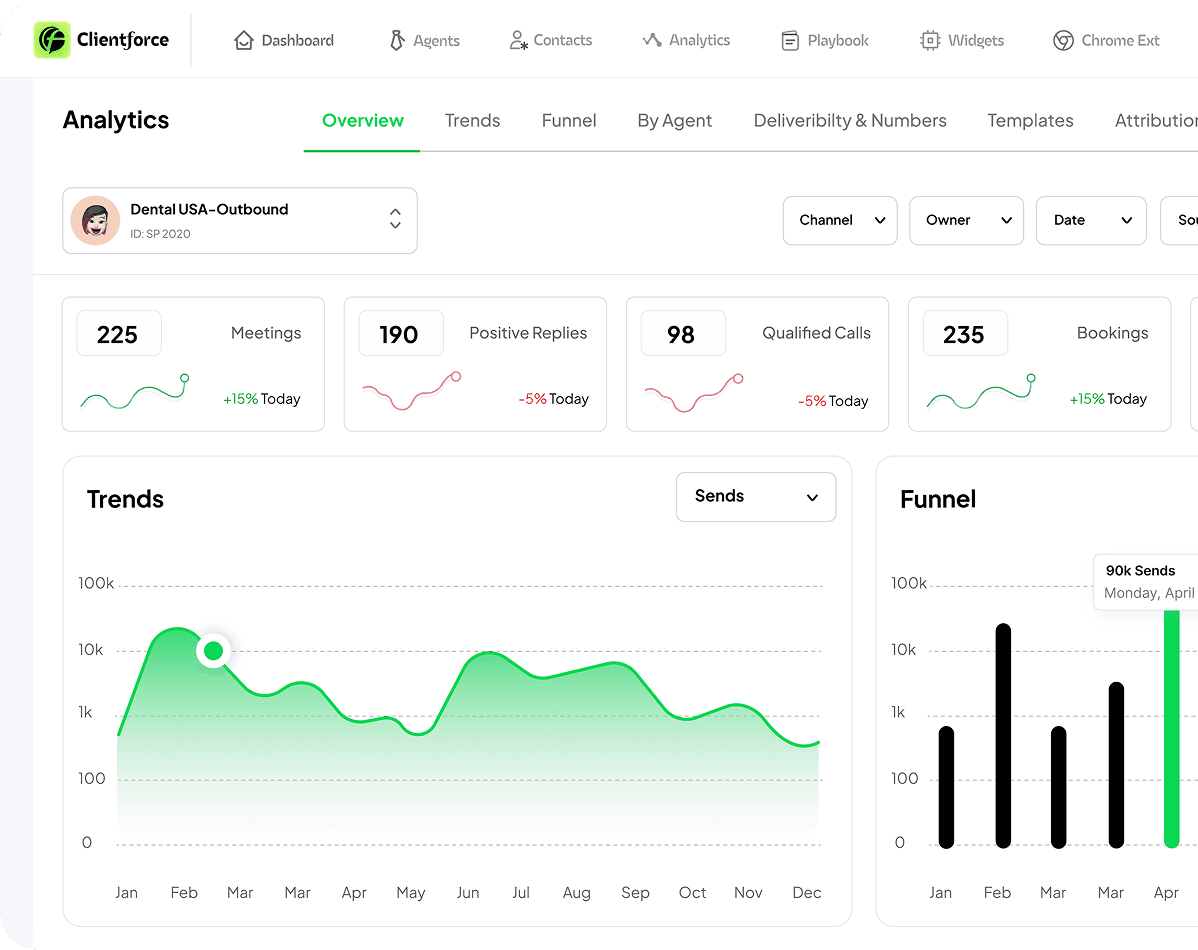Screen dimensions: 1198x950
Task: Open the Channel filter dropdown
Action: [x=840, y=220]
